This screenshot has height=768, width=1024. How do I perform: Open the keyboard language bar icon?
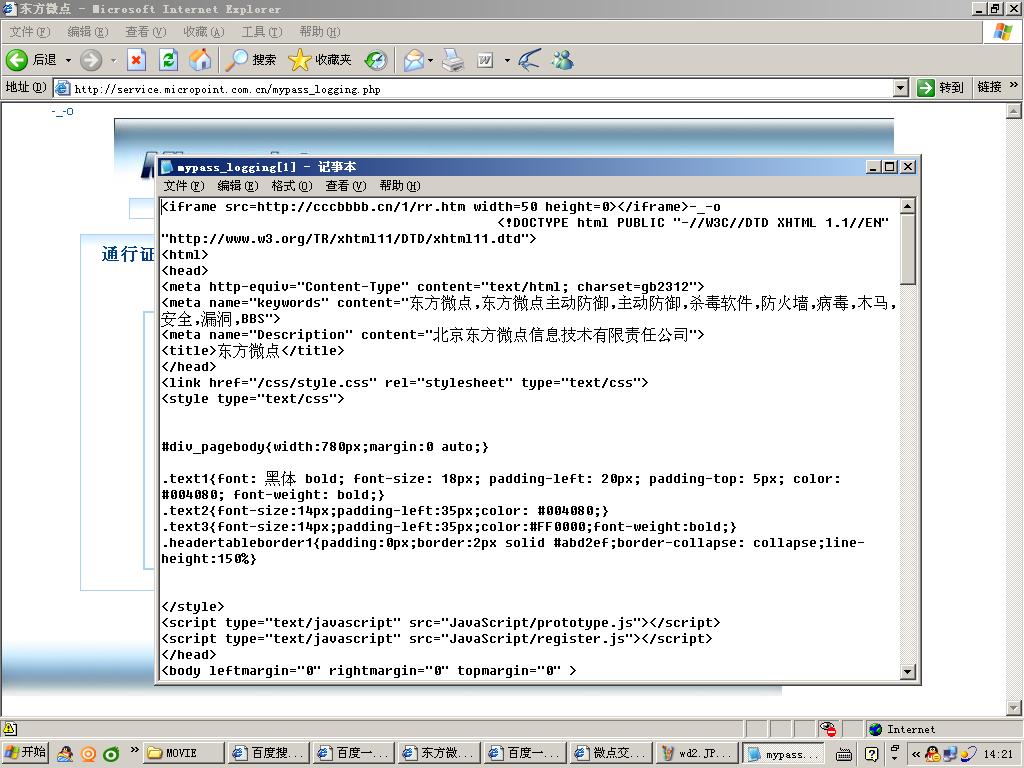844,754
